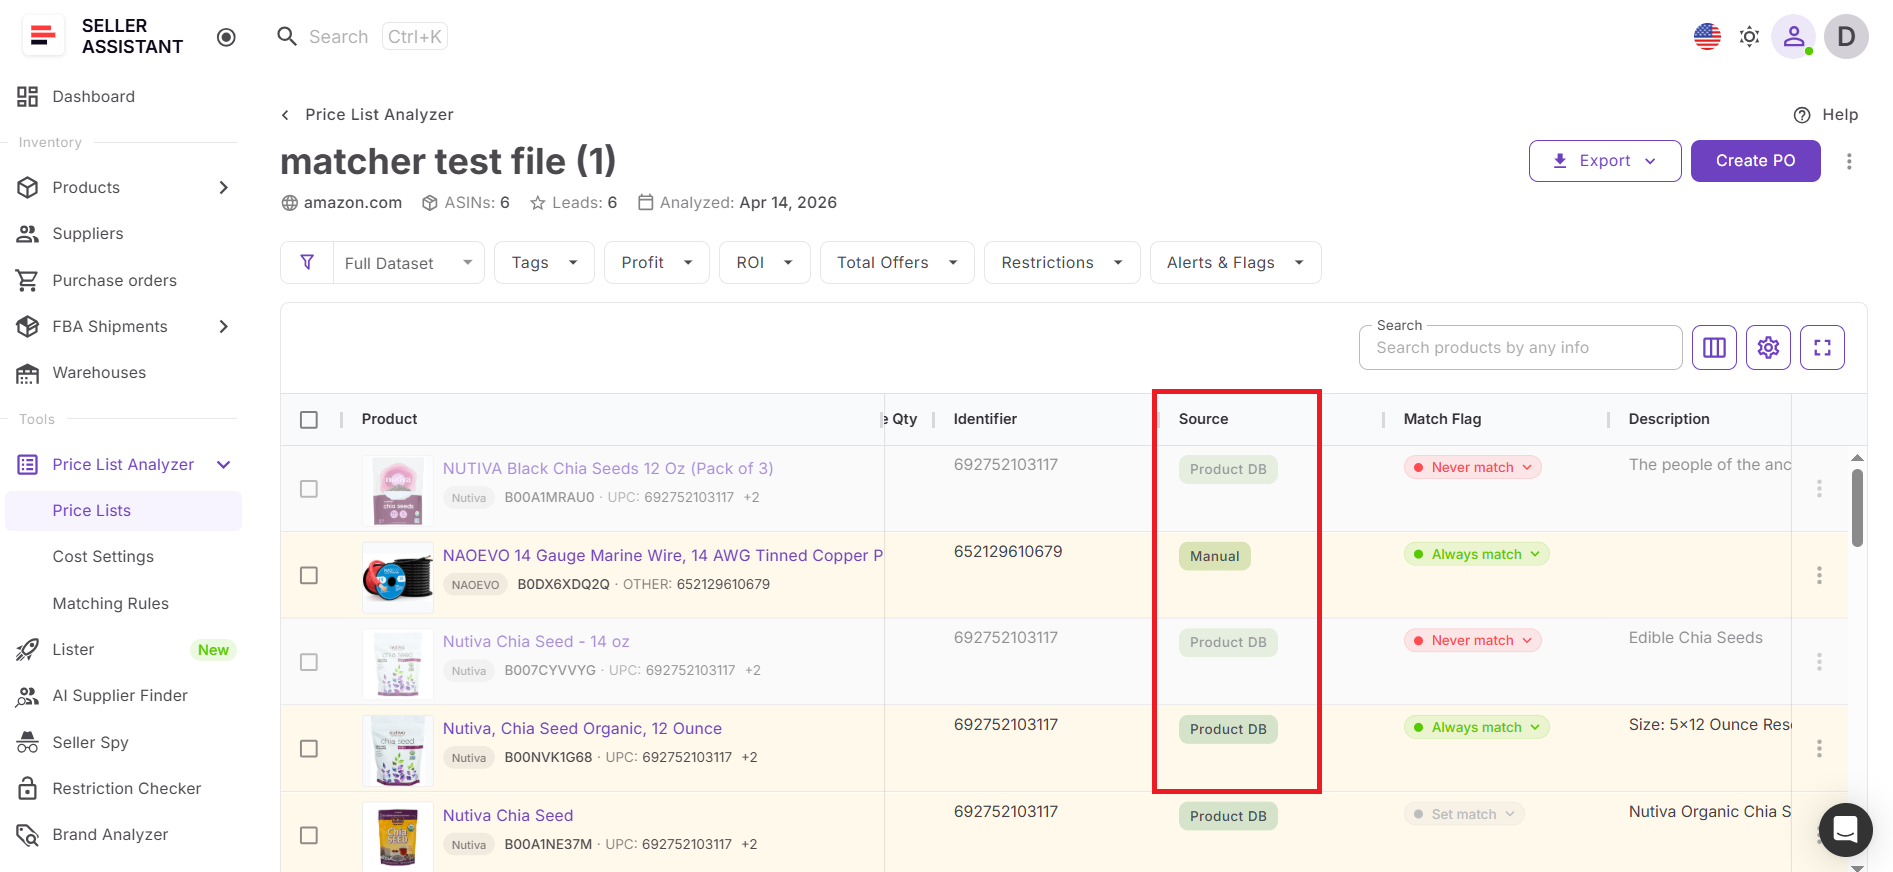Open NUTIVA Black Chia Seeds product link
This screenshot has height=872, width=1893.
tap(608, 469)
